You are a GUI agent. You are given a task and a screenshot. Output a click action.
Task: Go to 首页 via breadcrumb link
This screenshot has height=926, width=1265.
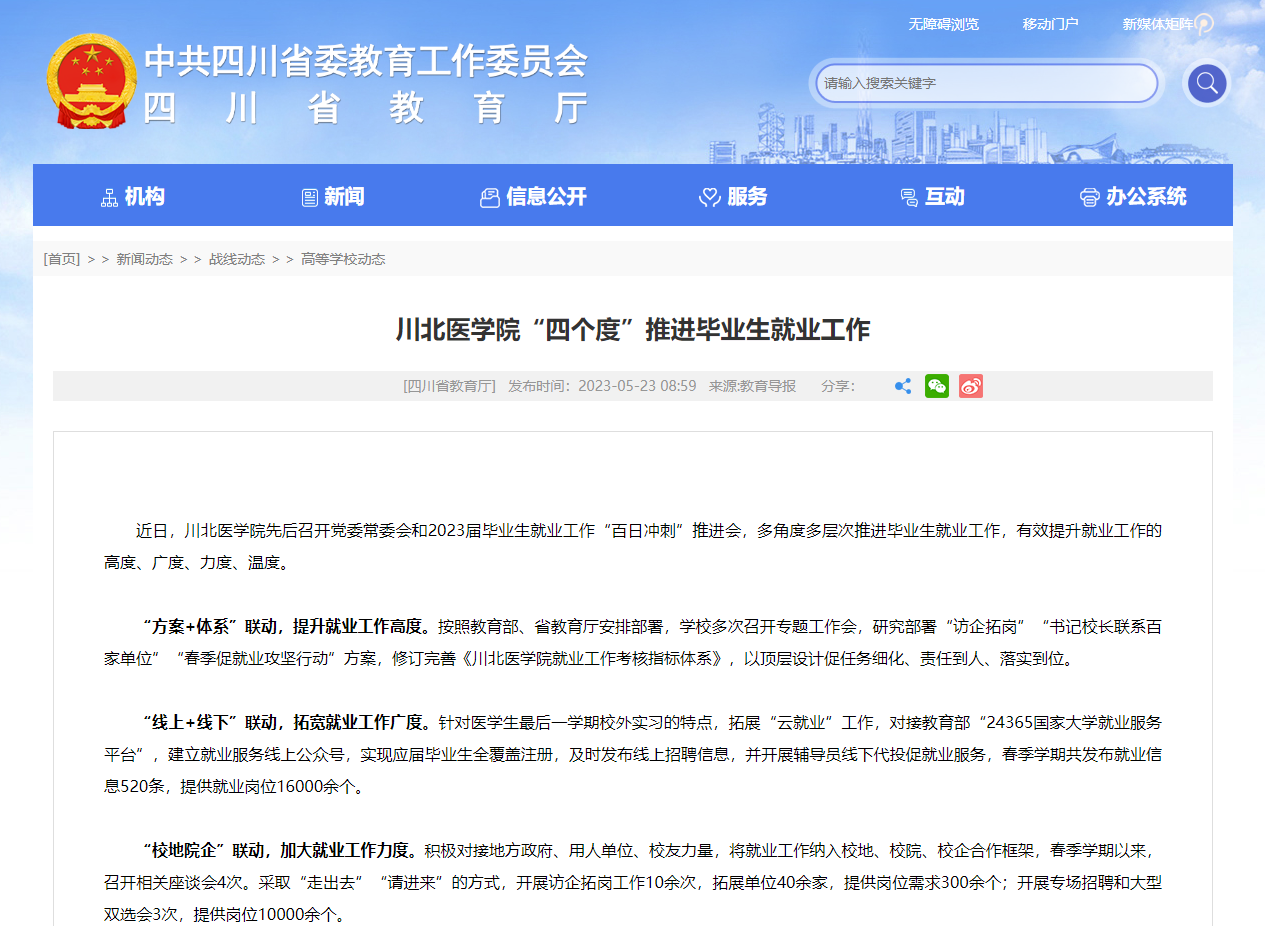[63, 258]
